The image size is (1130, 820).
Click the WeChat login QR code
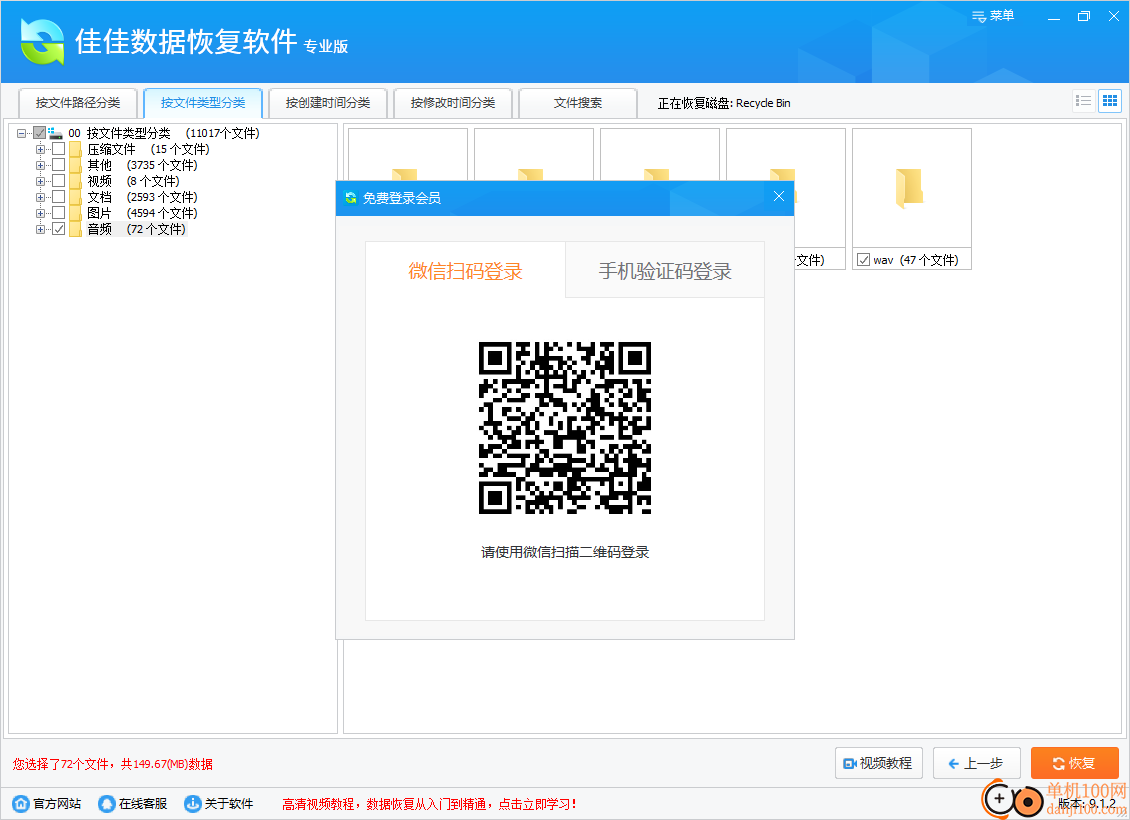click(x=565, y=428)
